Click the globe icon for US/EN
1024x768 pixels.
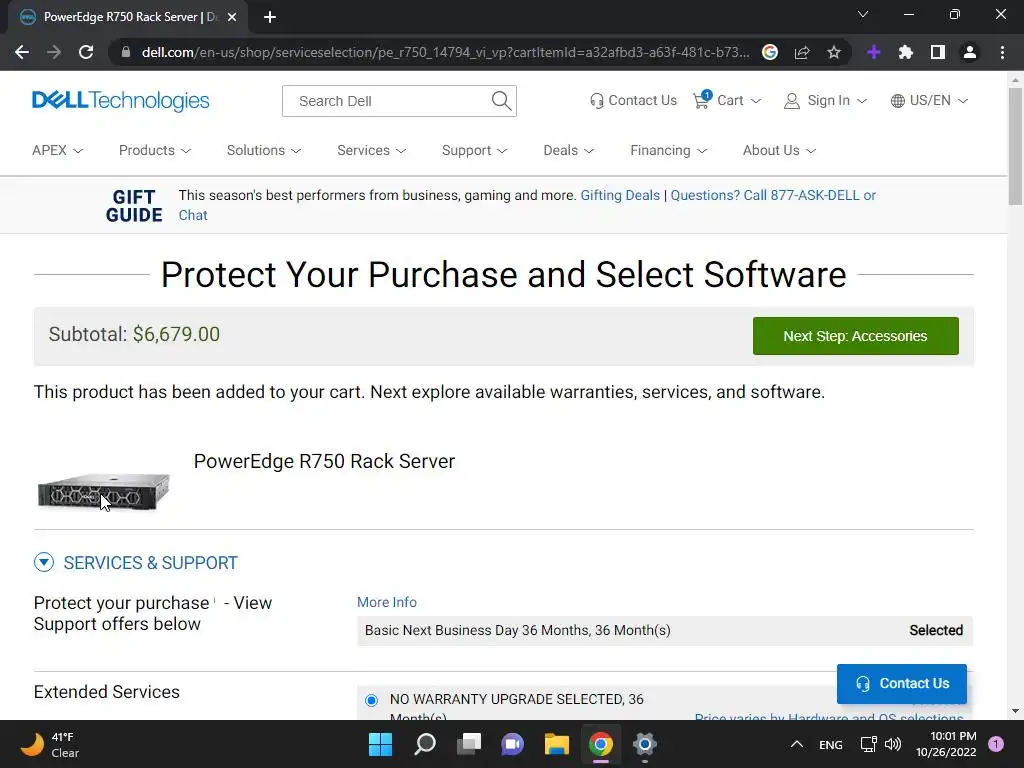898,101
